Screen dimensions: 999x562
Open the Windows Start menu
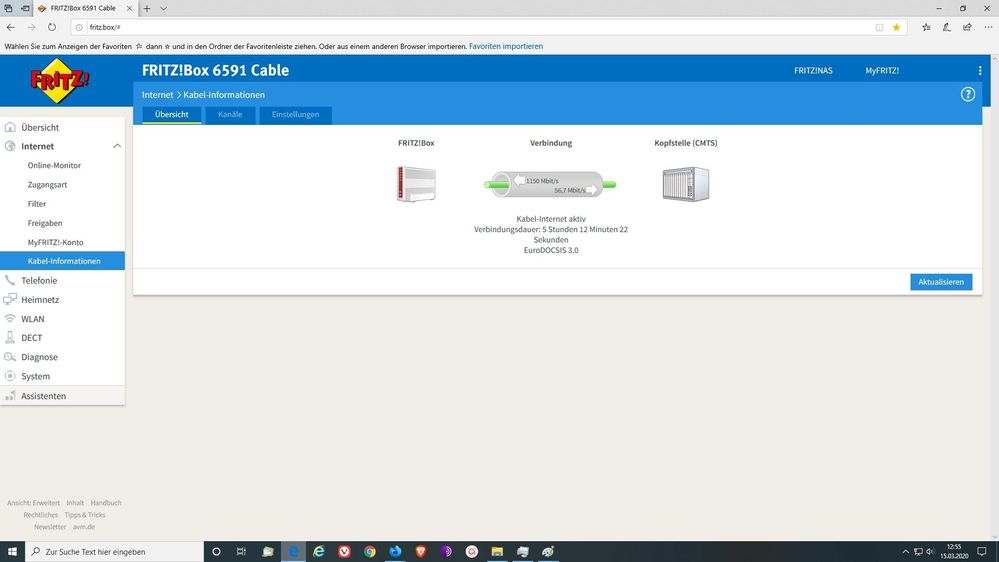12,551
